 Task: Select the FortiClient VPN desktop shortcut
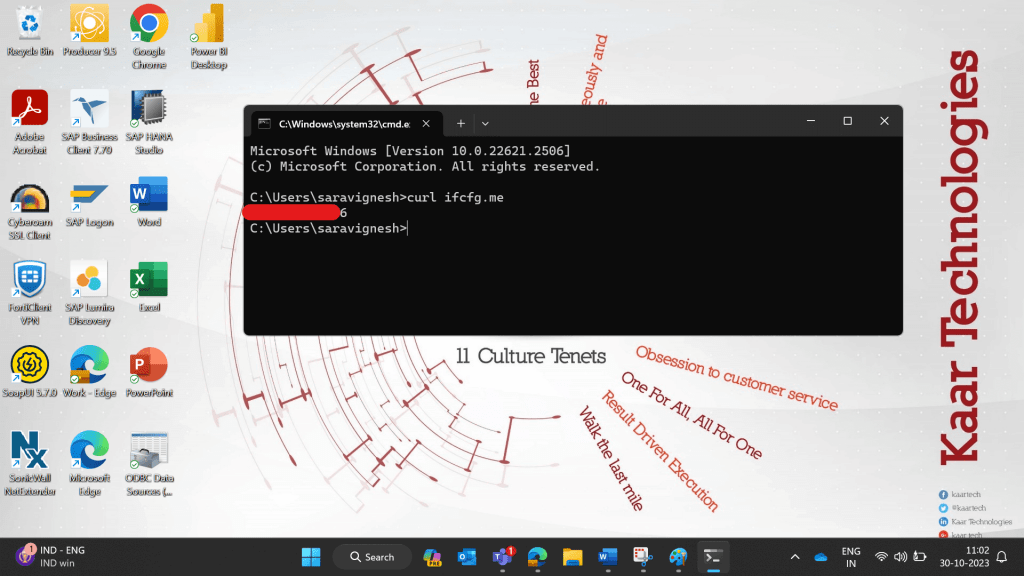tap(29, 293)
